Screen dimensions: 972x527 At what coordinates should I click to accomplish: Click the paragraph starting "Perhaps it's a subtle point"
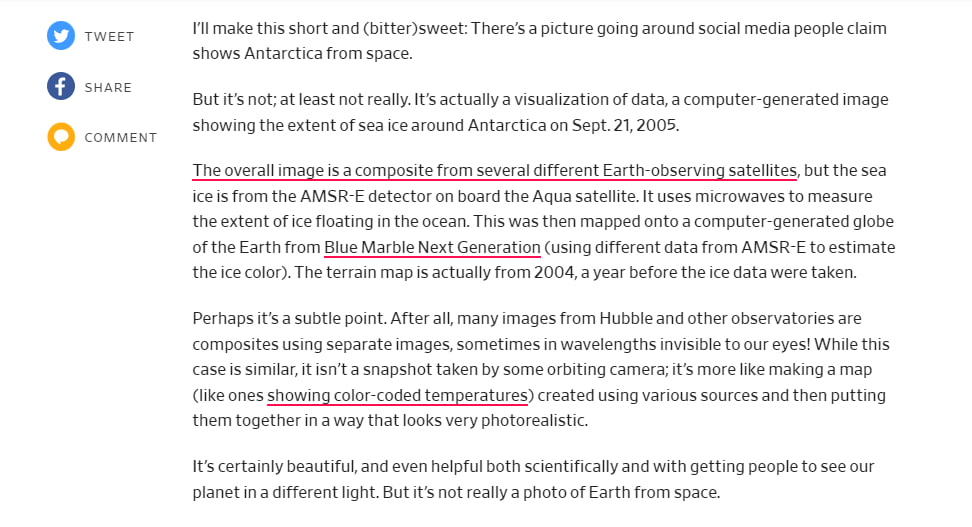tap(541, 370)
